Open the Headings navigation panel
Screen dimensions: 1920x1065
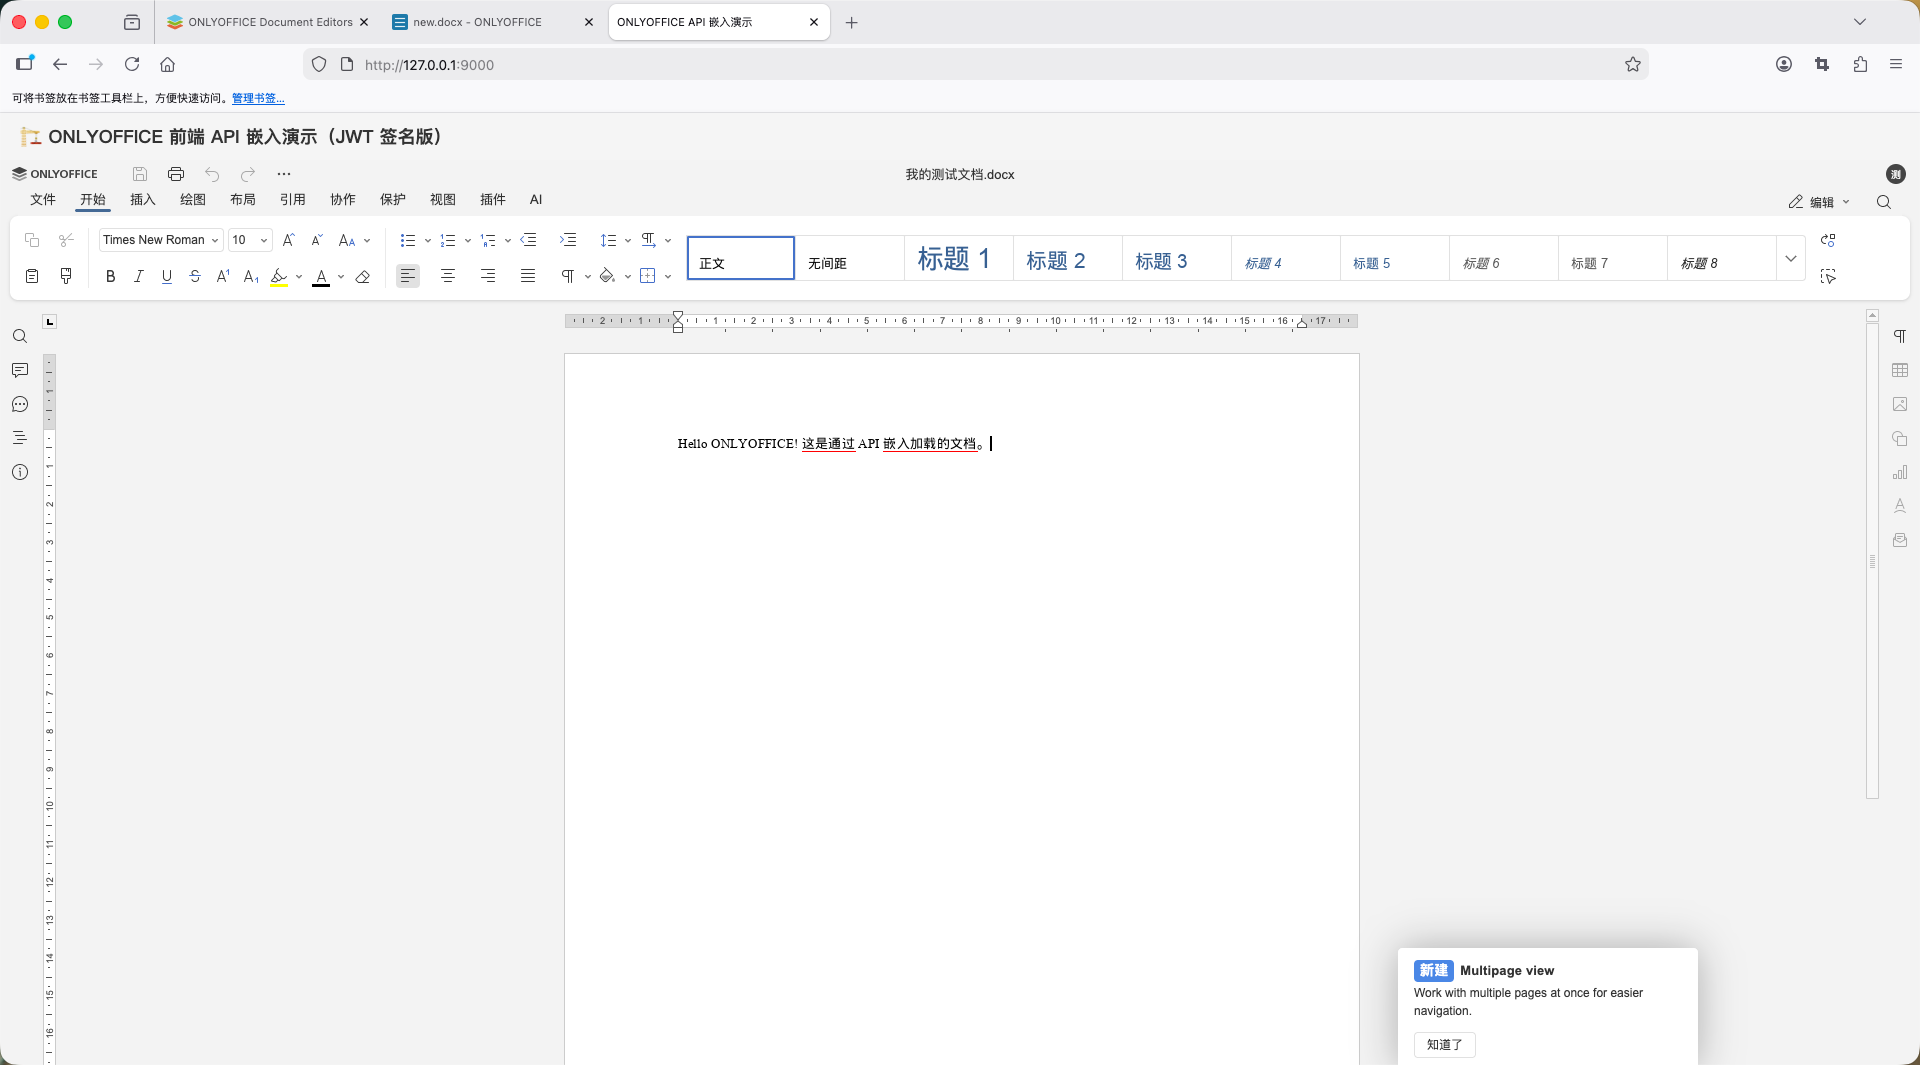[20, 438]
